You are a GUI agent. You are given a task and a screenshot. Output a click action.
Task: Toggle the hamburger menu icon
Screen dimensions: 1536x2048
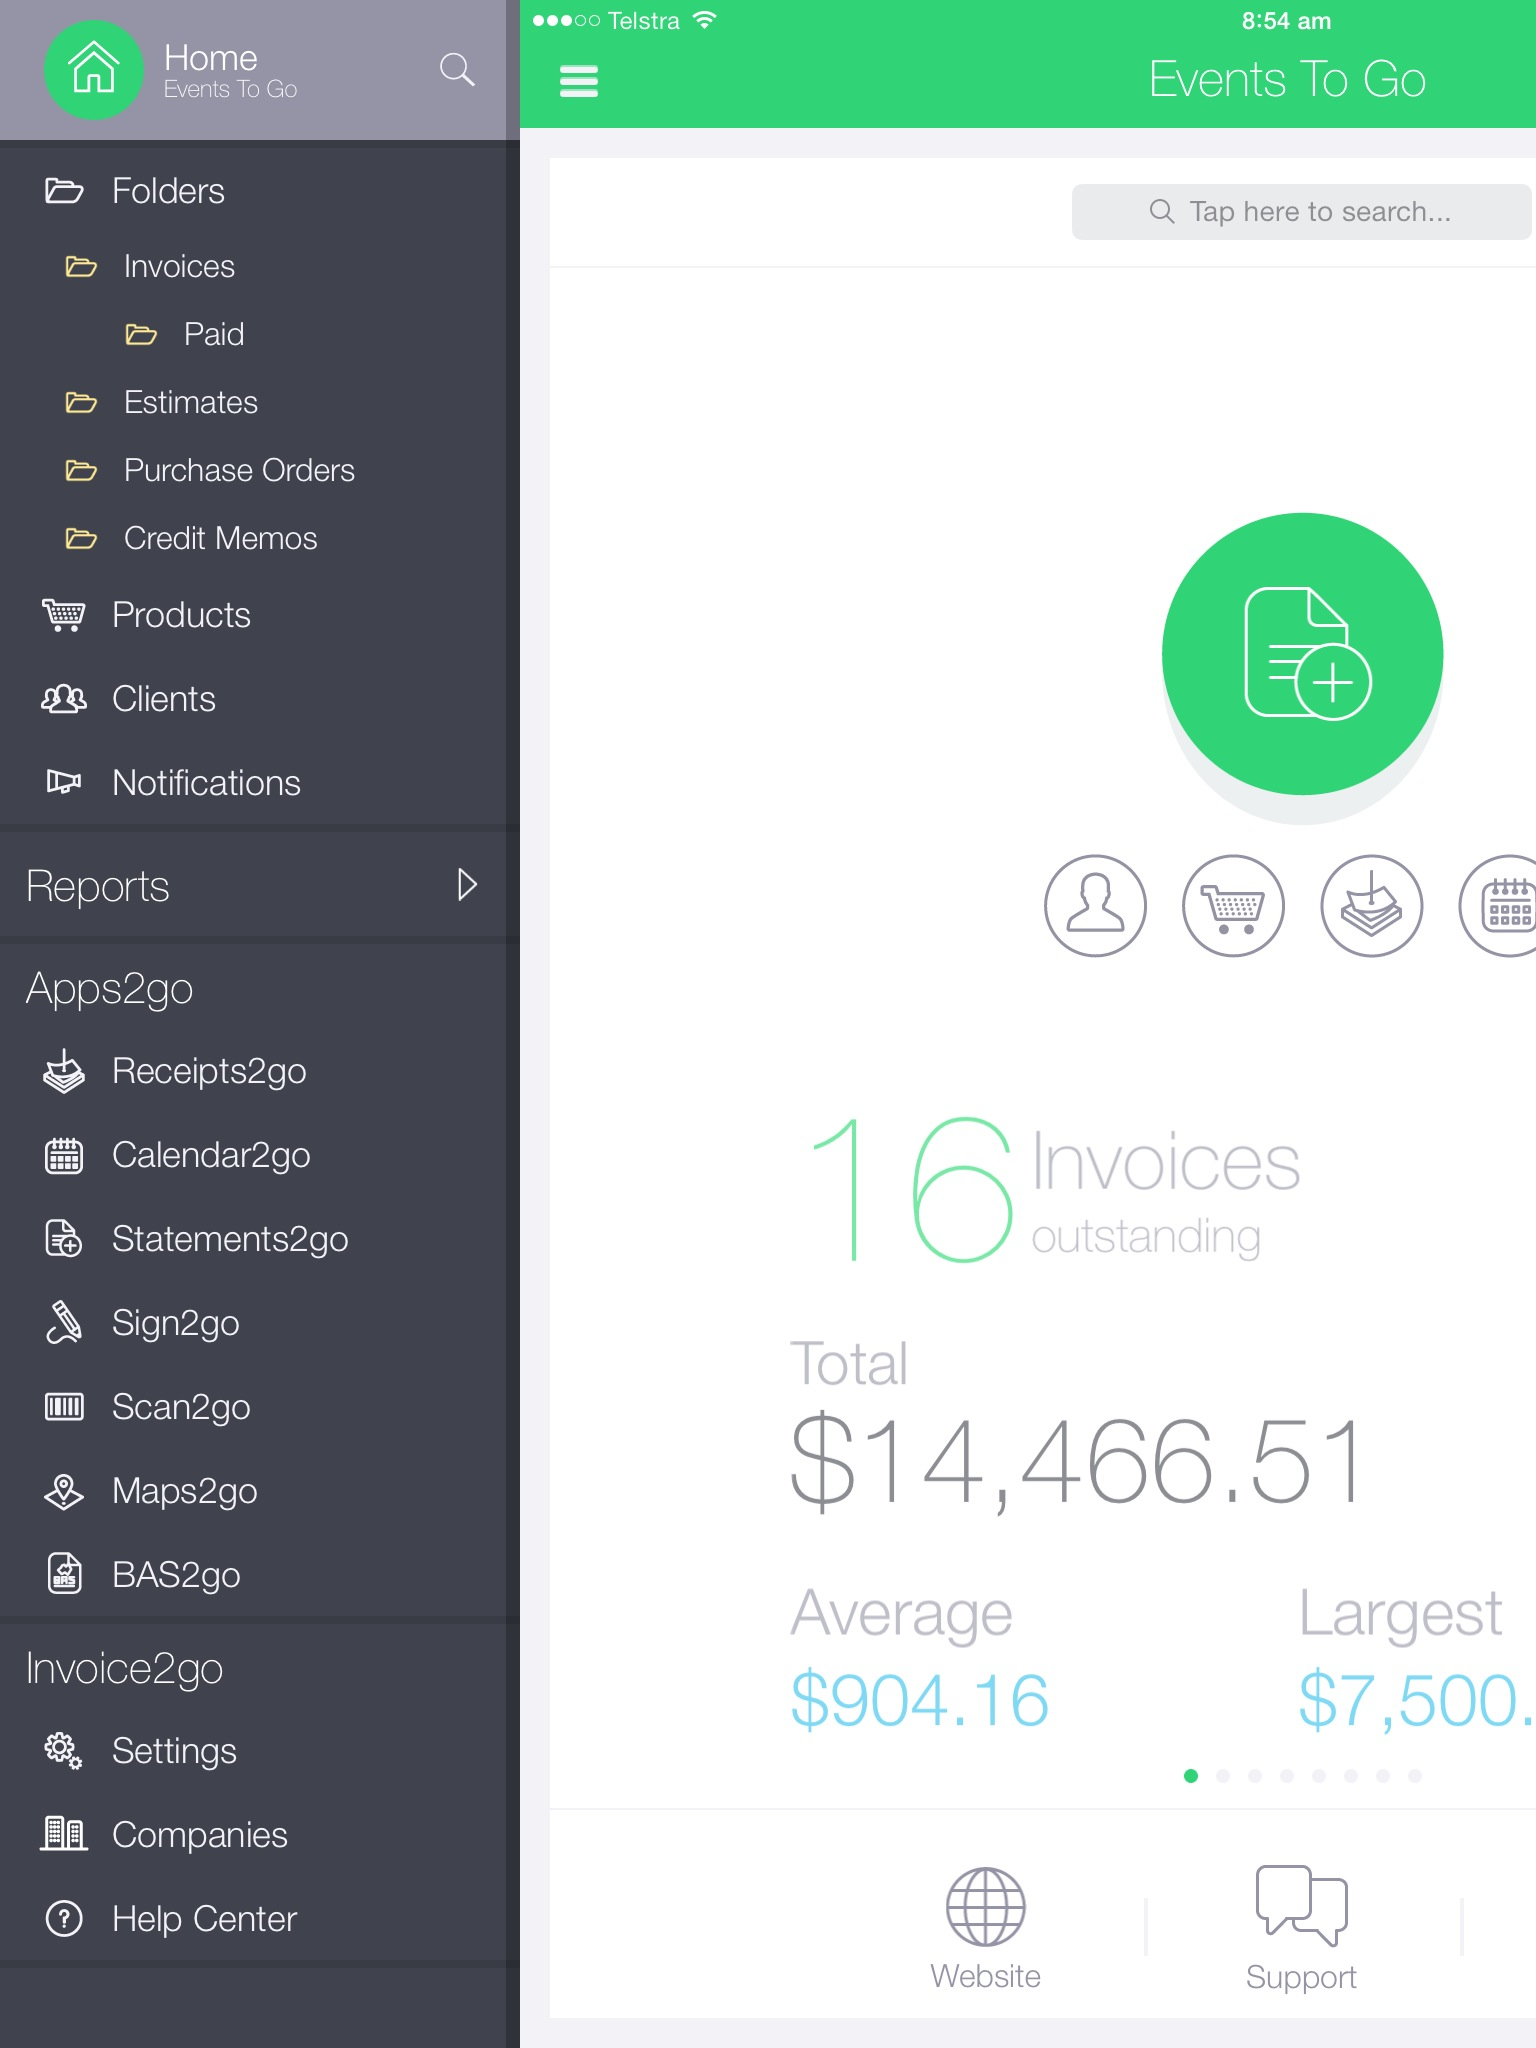pos(579,81)
